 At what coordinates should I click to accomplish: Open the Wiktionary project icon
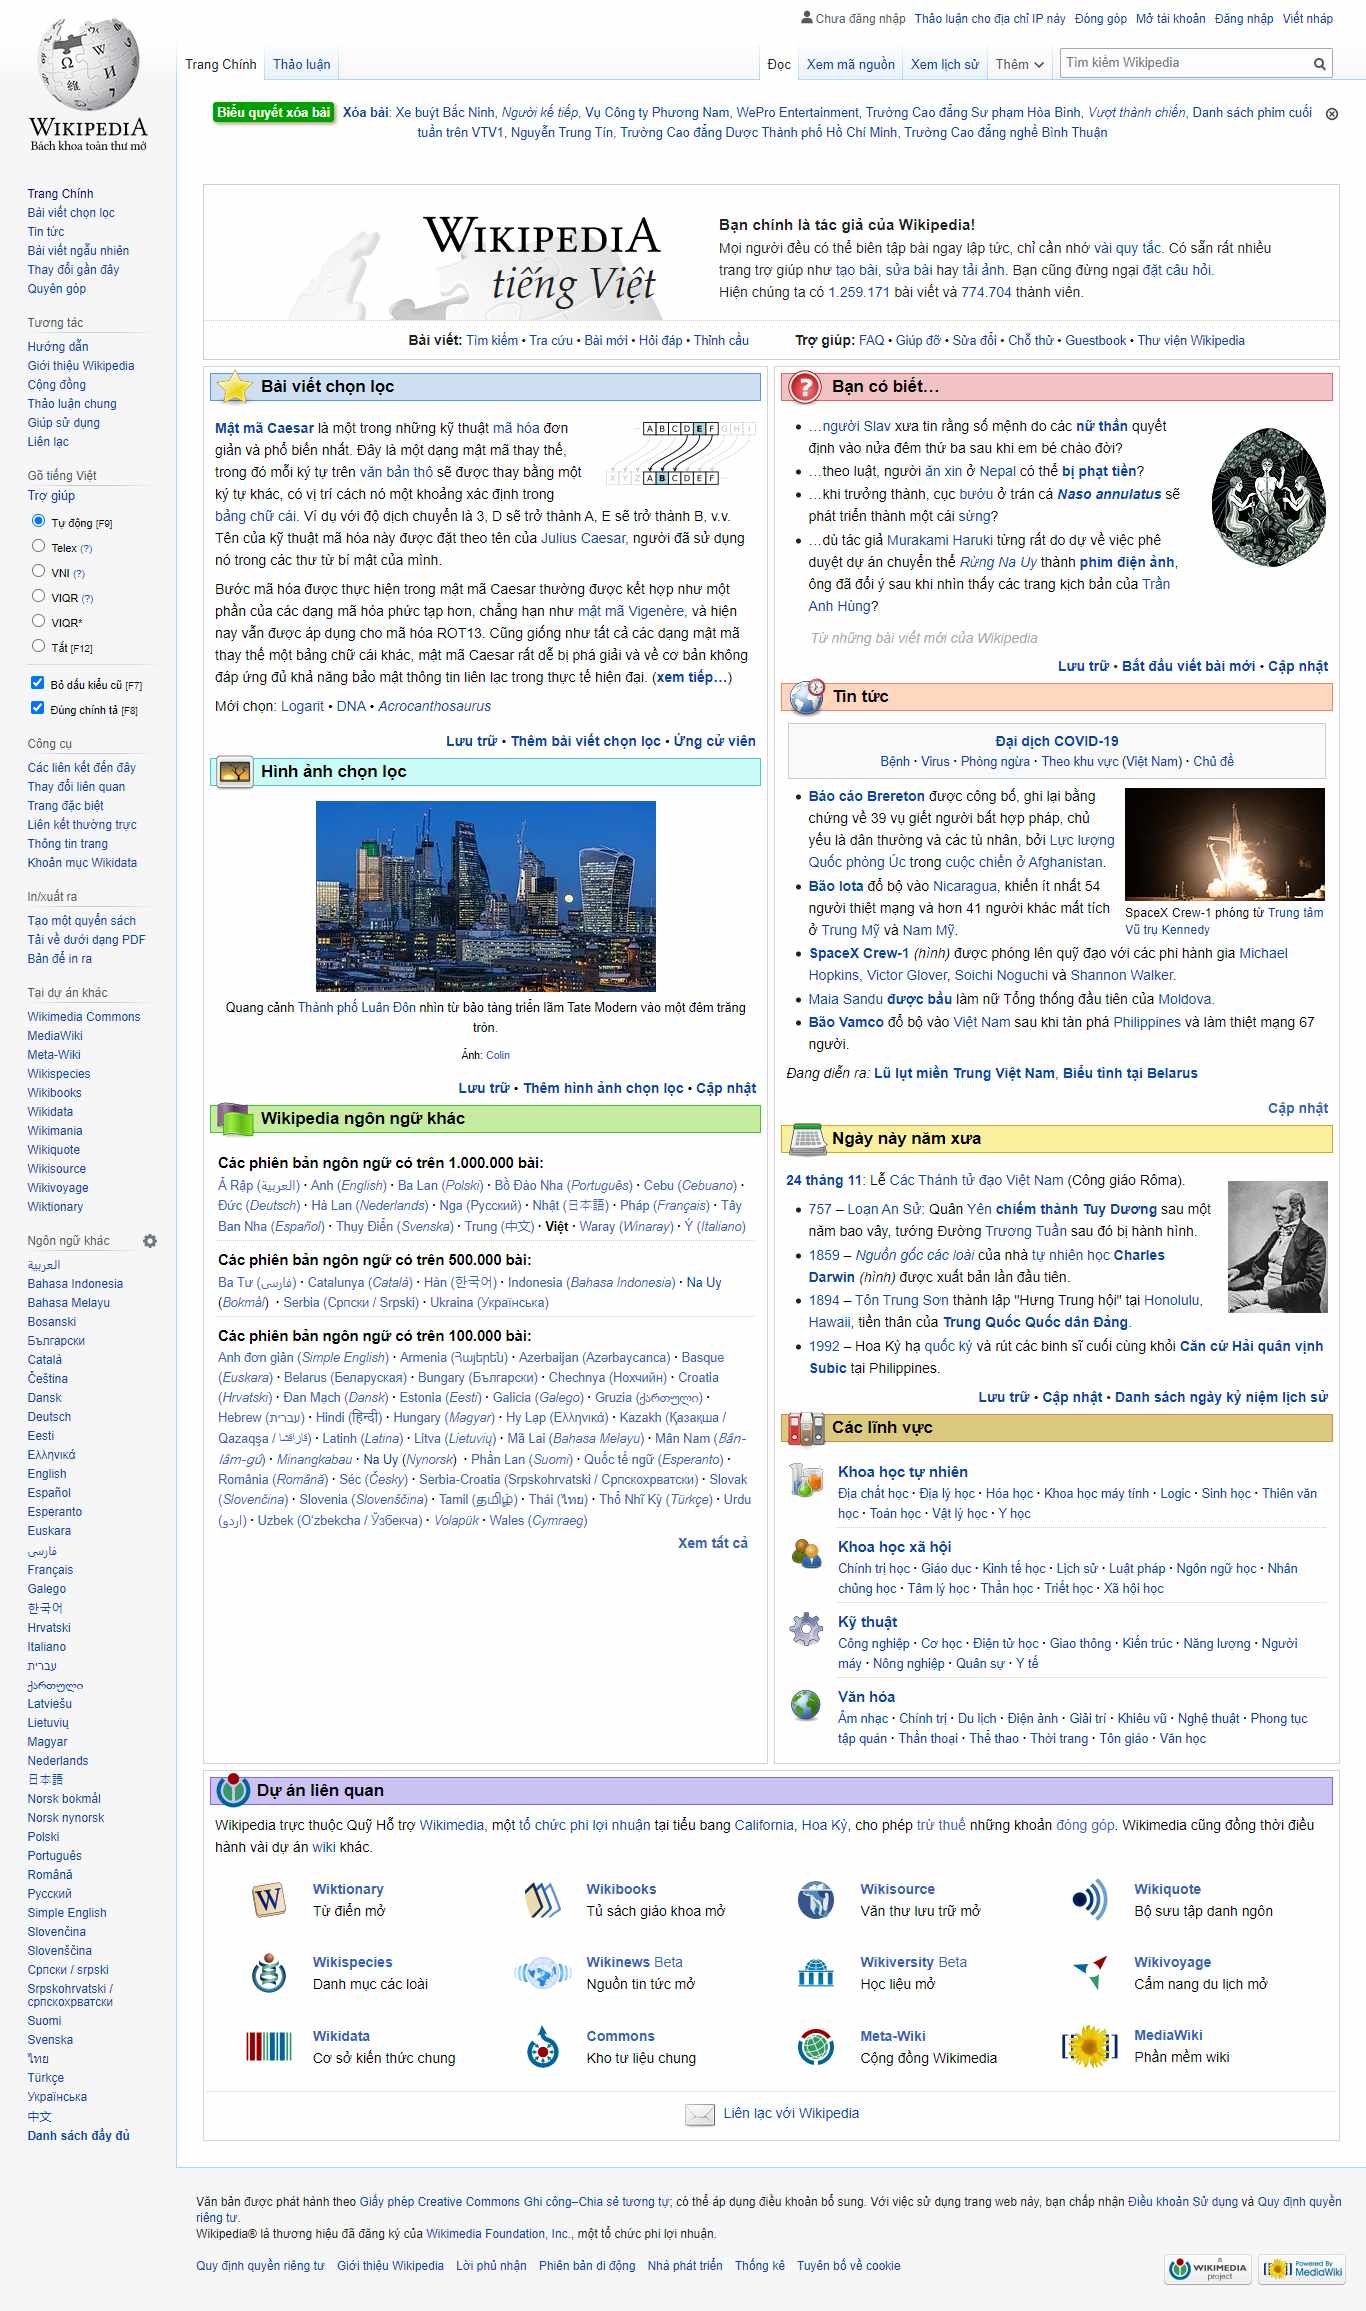tap(269, 1900)
